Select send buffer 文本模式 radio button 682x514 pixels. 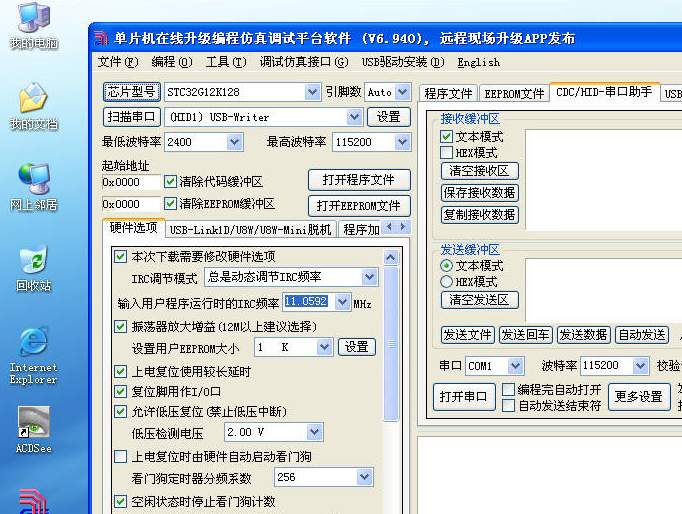(x=446, y=265)
